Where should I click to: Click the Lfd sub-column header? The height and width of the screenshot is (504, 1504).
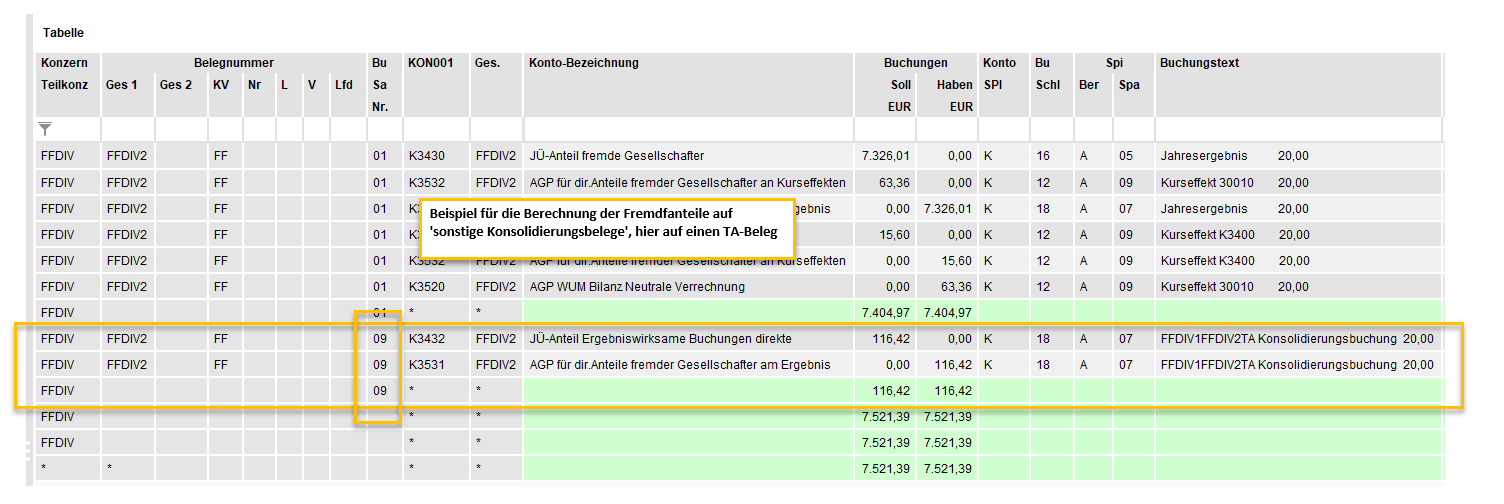point(344,85)
